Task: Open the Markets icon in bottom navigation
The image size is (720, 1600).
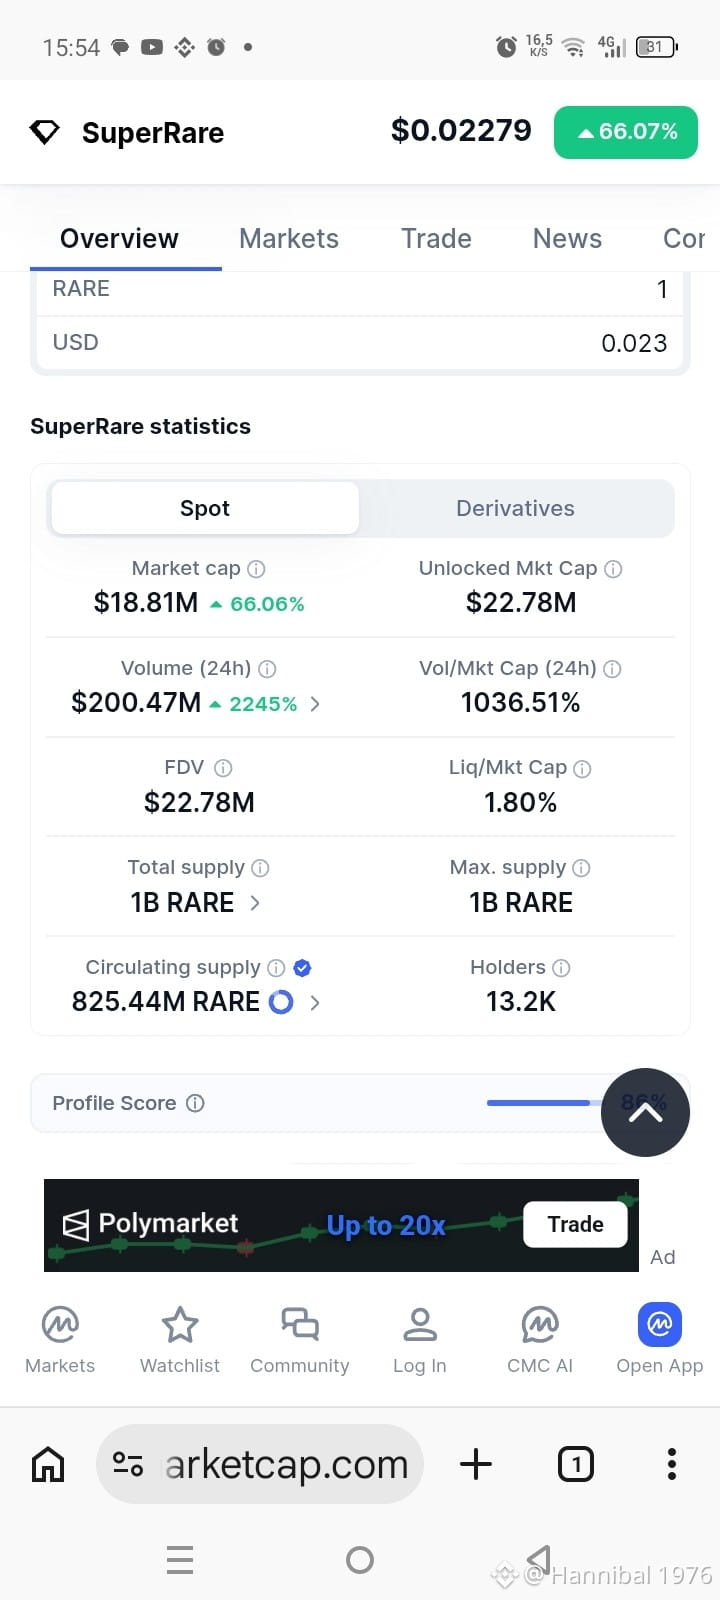Action: [x=60, y=1324]
